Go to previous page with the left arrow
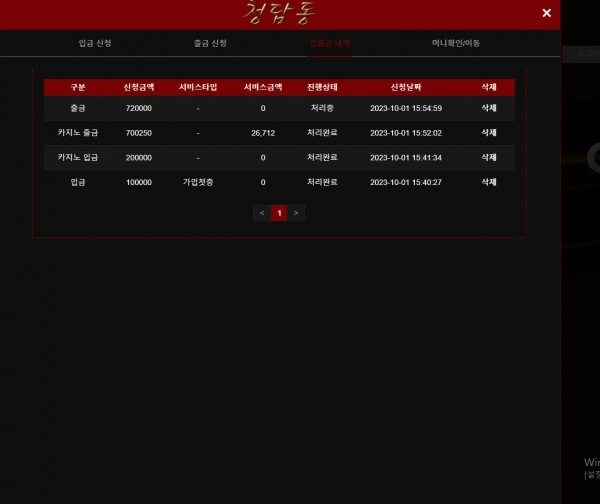600x504 pixels. [x=262, y=213]
